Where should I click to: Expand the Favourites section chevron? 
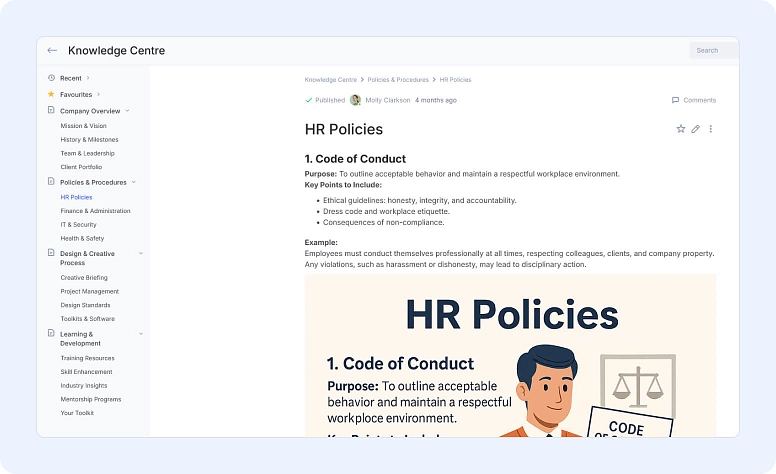coord(98,94)
